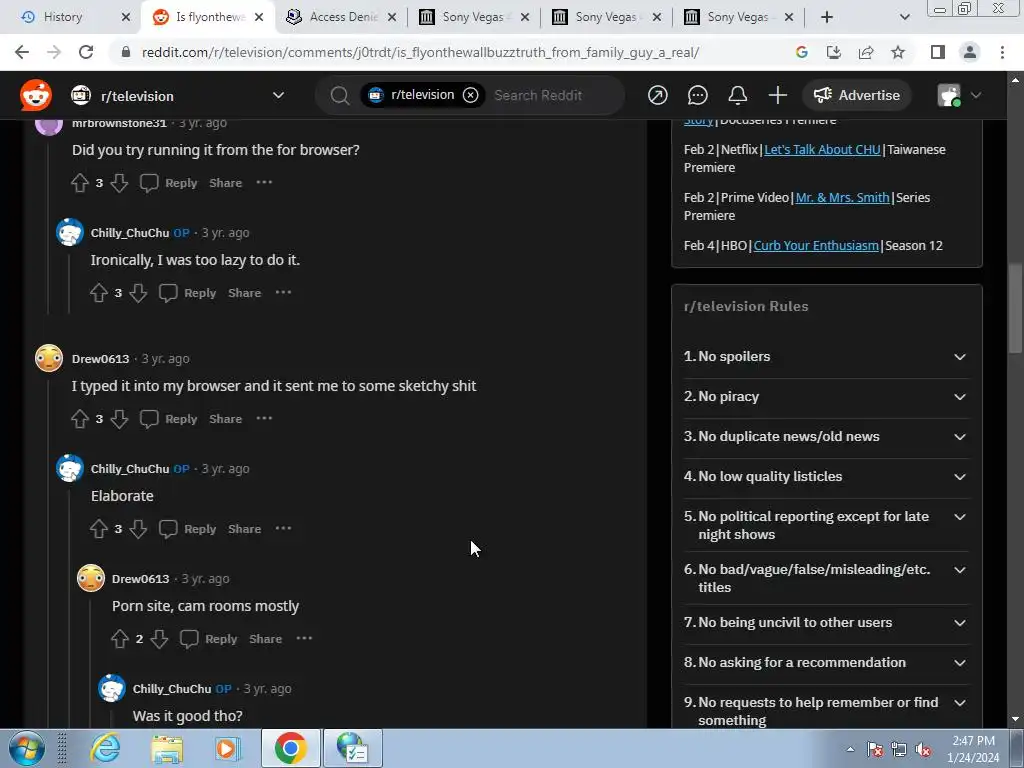Bookmark this page with the star icon
The width and height of the screenshot is (1024, 768).
coord(898,52)
